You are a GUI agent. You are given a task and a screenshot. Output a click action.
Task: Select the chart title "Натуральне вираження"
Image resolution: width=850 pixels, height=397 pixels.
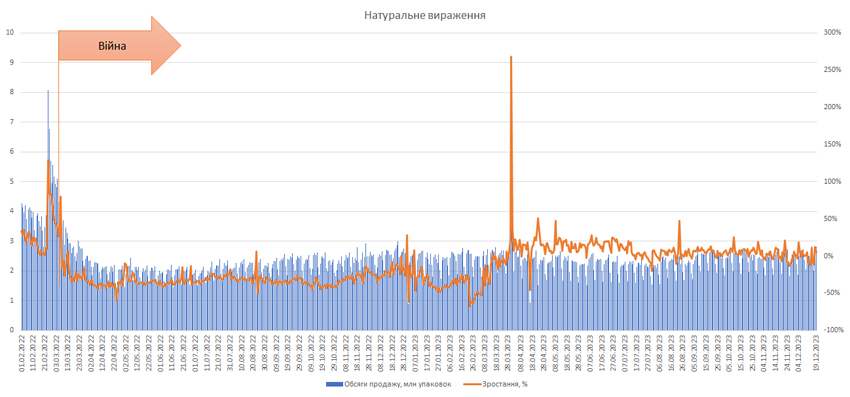tap(424, 16)
